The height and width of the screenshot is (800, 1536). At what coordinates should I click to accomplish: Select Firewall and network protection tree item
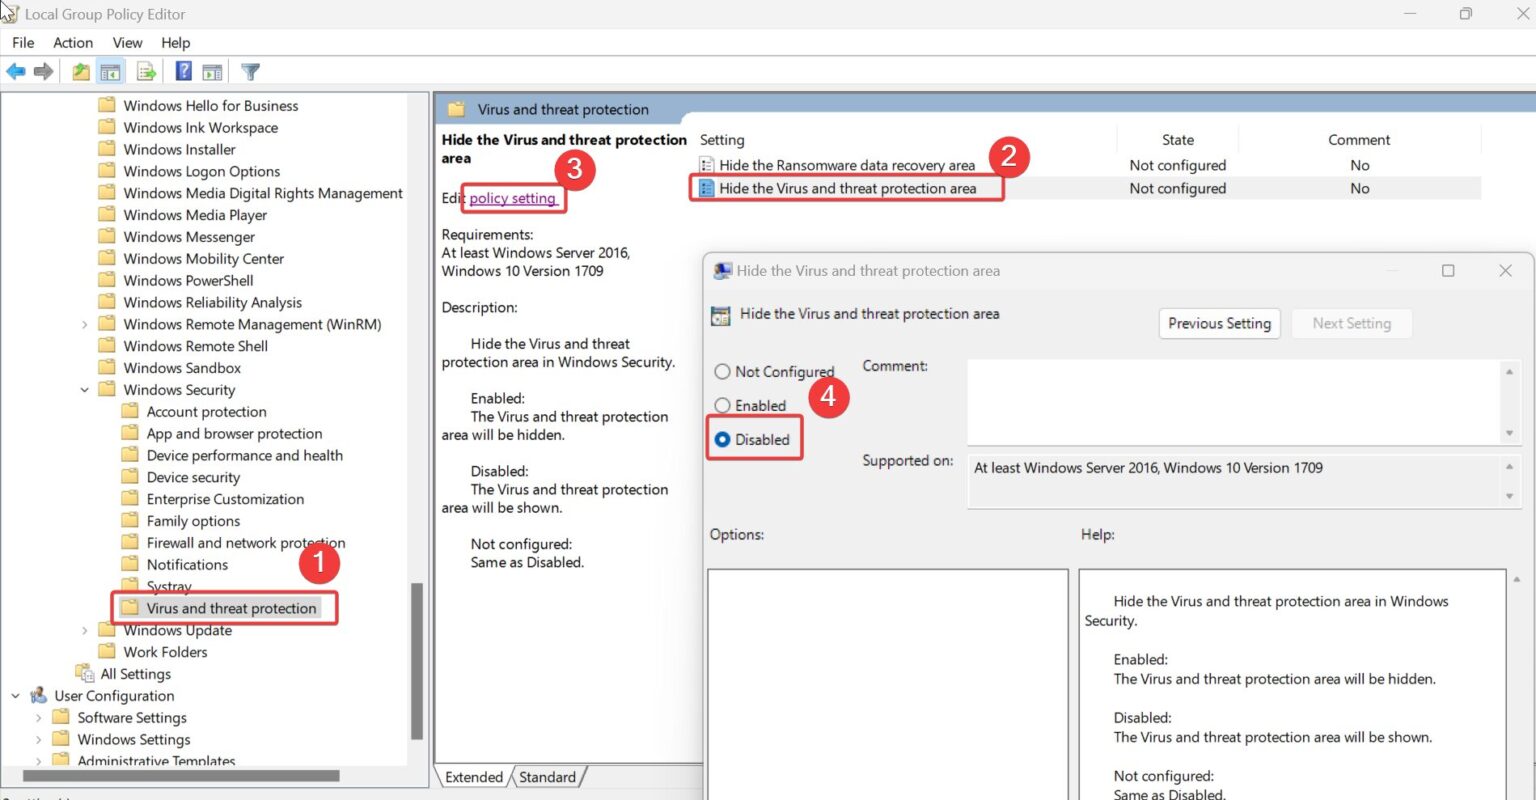point(246,543)
